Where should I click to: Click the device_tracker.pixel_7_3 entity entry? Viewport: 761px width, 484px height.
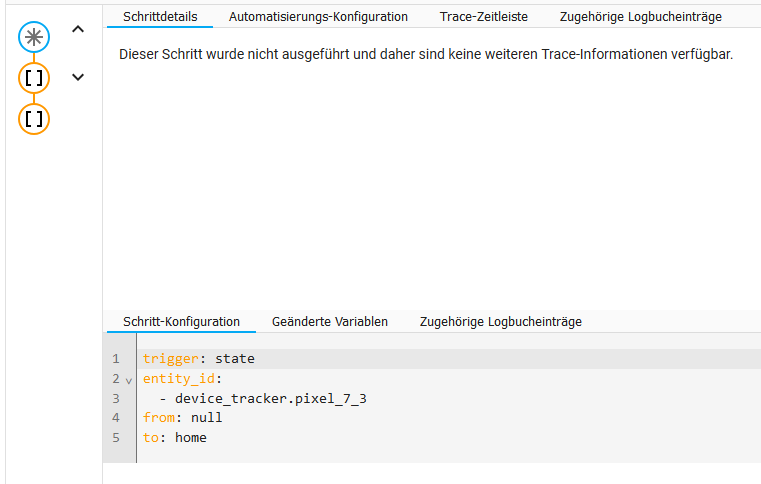point(270,398)
